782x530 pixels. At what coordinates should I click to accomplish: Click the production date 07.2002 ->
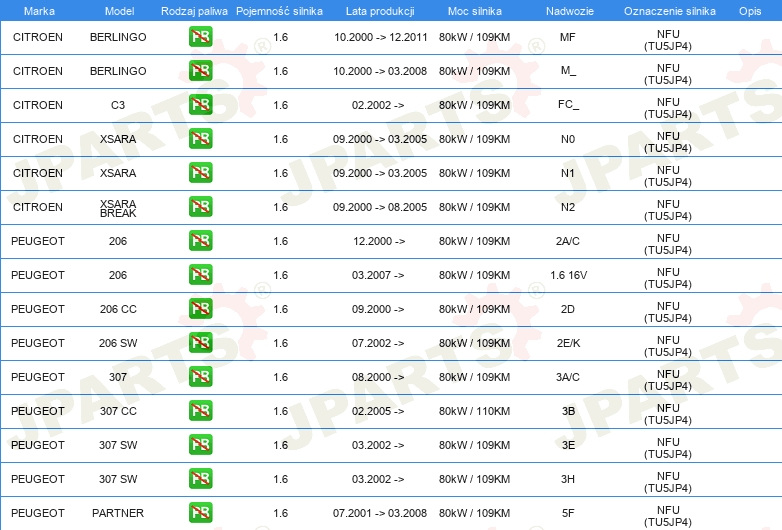(x=378, y=343)
